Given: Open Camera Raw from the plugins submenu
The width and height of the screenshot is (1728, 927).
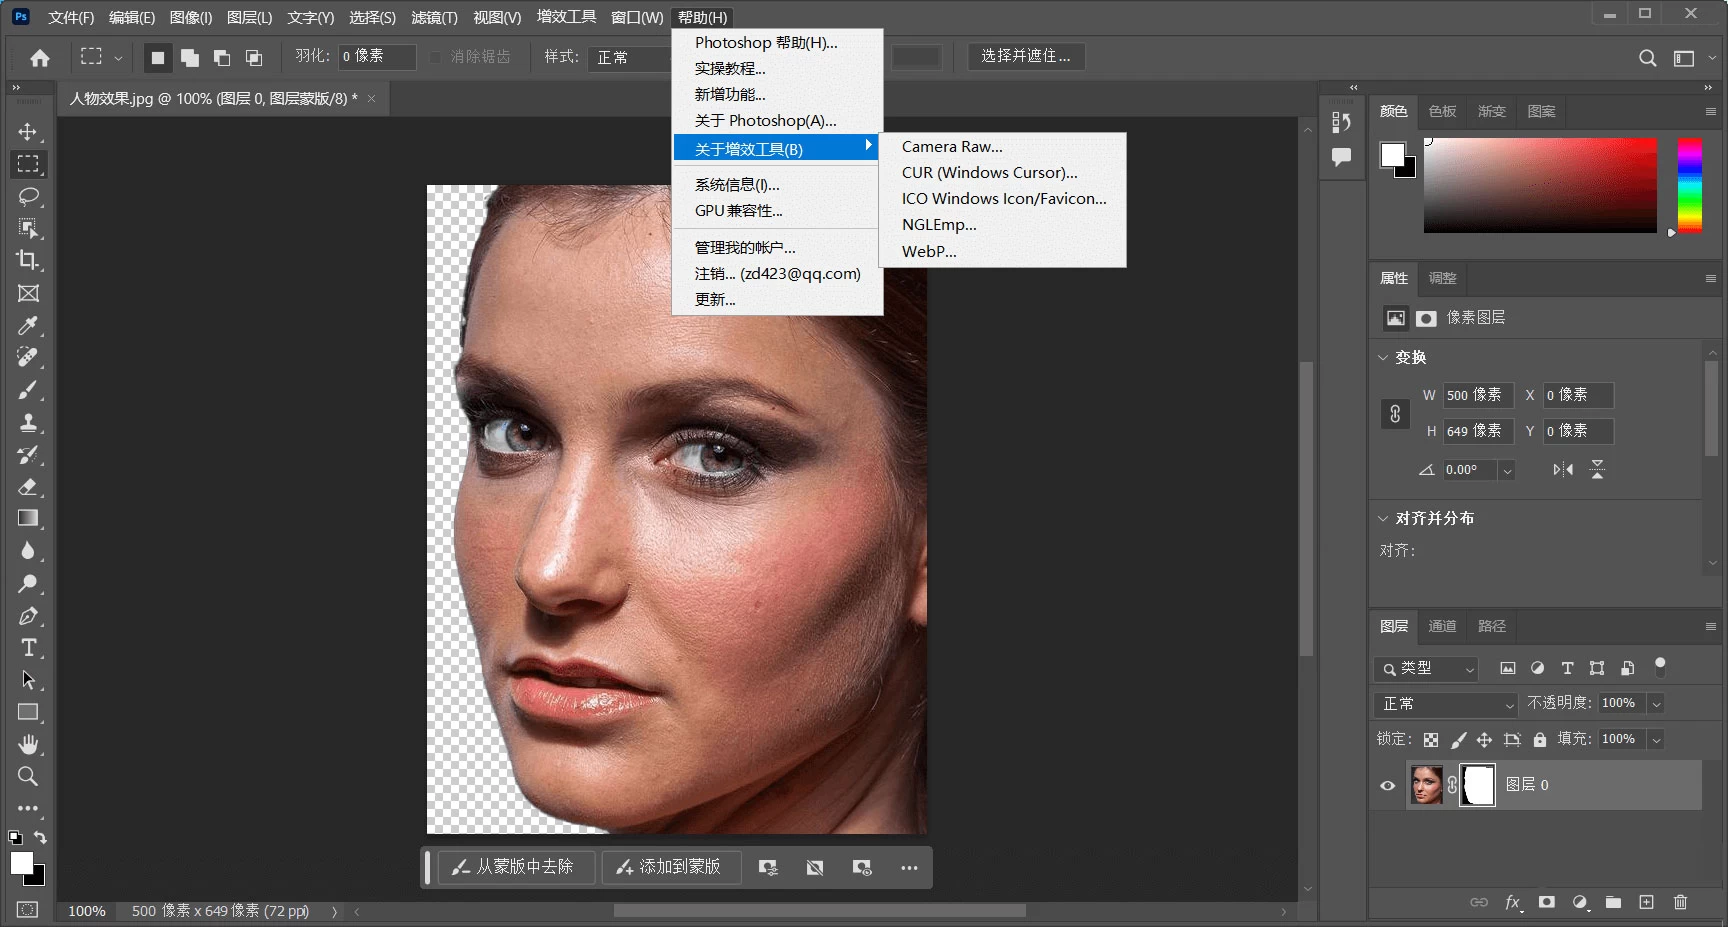Looking at the screenshot, I should point(951,146).
